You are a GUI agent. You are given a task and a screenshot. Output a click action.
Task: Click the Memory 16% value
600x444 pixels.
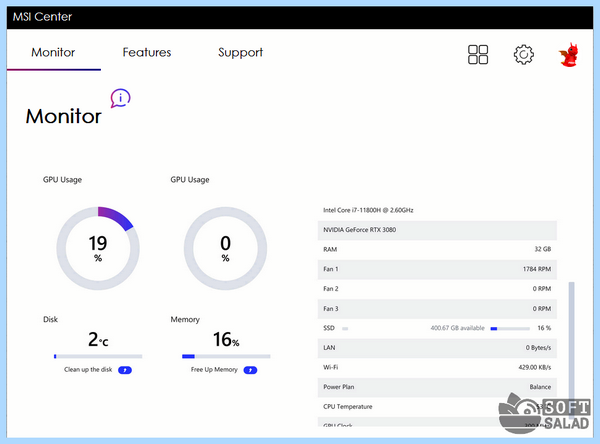226,340
